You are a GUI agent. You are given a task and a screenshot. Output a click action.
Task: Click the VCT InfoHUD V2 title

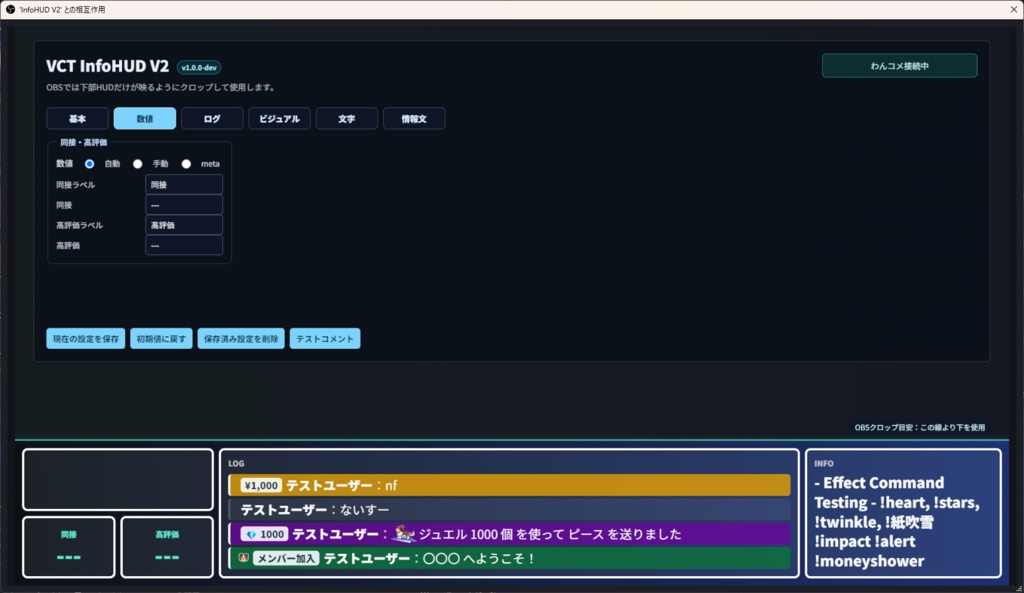pos(108,66)
